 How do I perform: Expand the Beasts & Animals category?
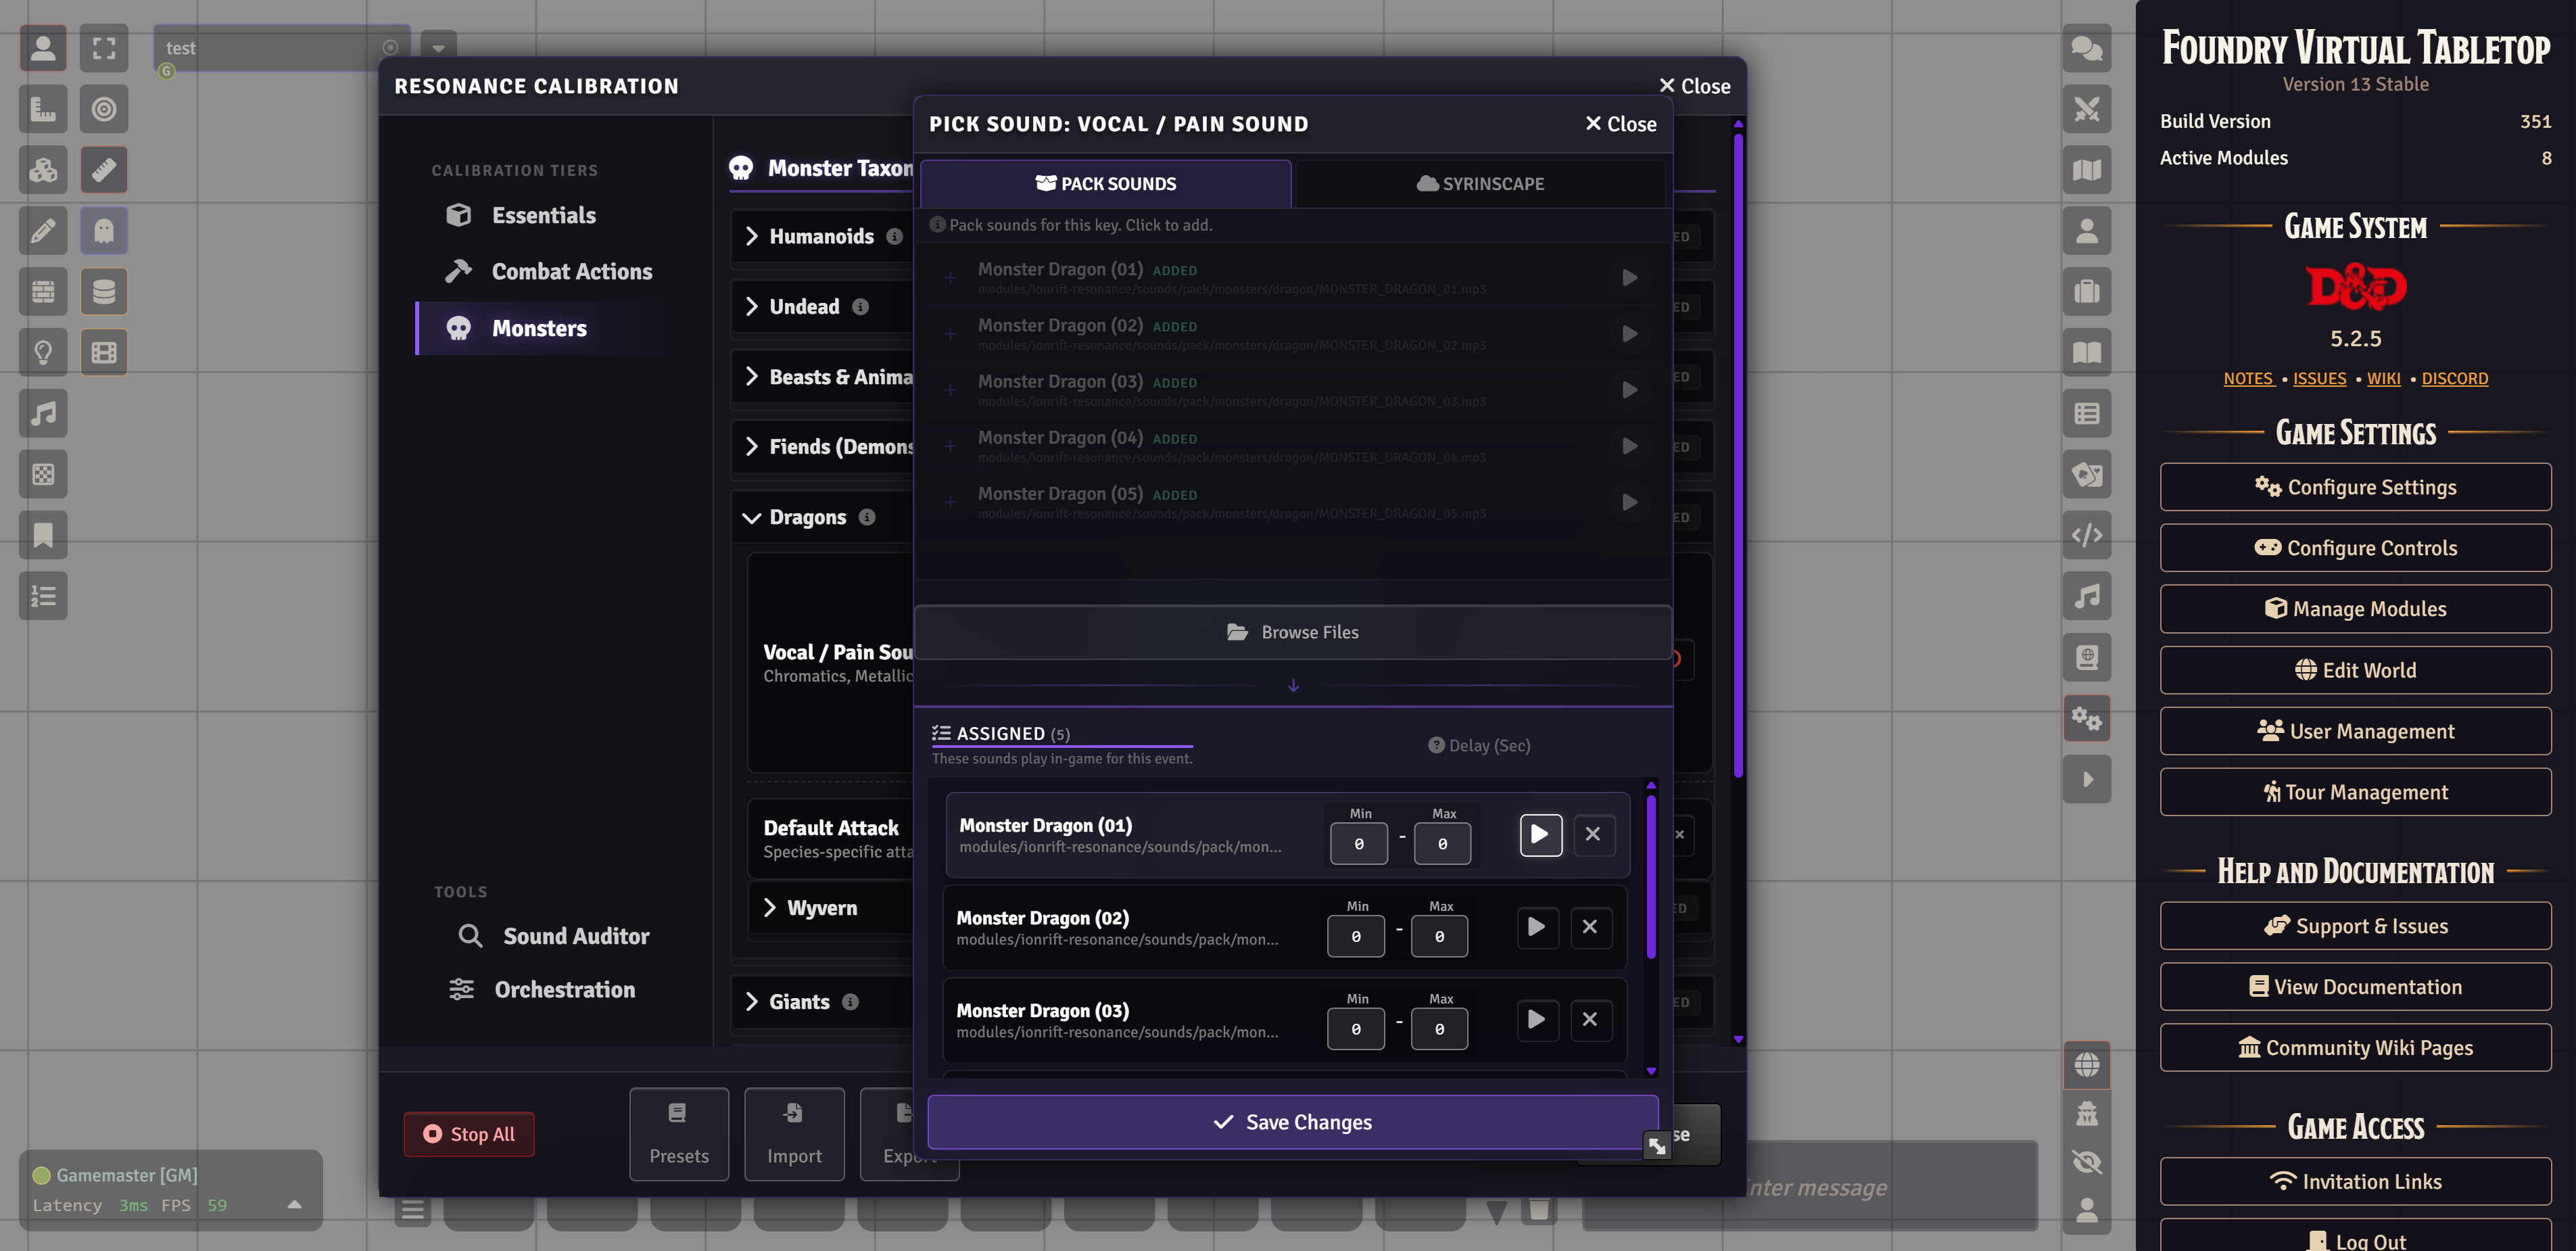click(752, 377)
